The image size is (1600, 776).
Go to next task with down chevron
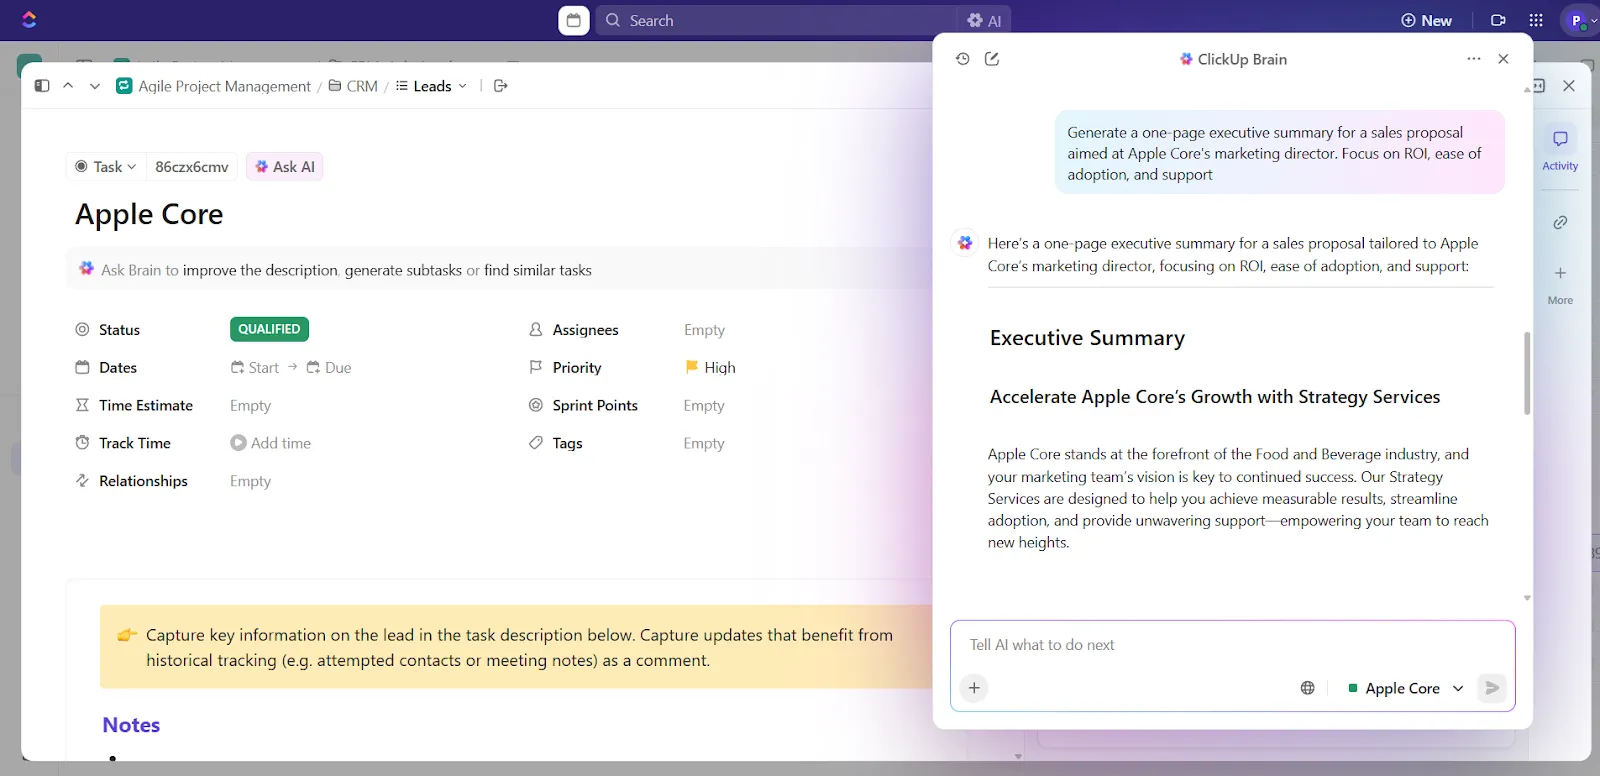95,86
